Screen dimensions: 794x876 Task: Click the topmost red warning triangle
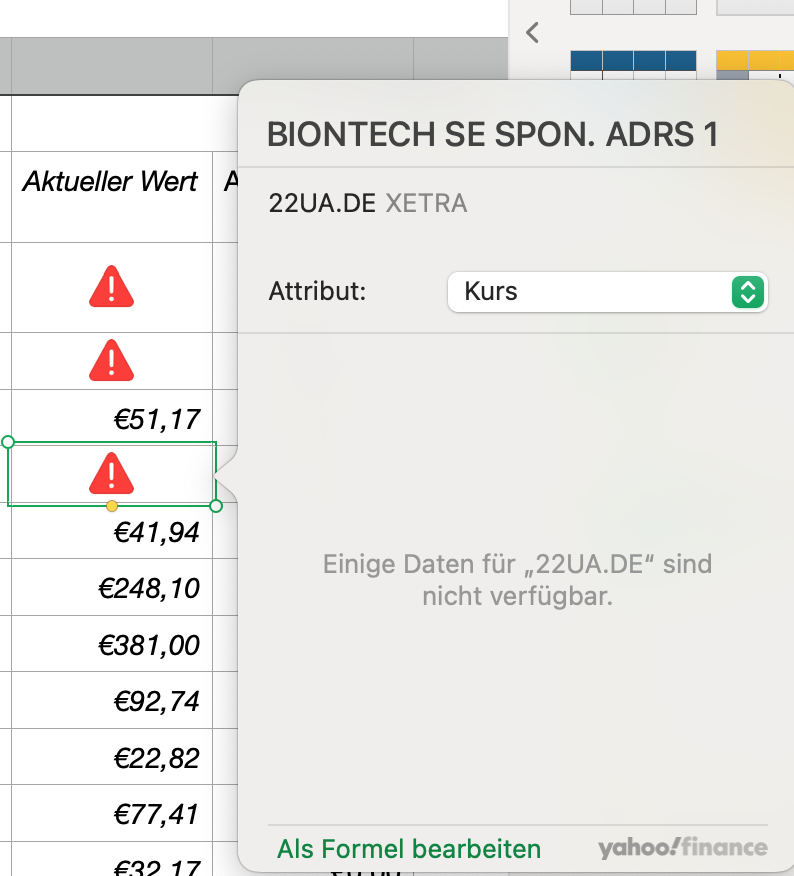pos(111,287)
